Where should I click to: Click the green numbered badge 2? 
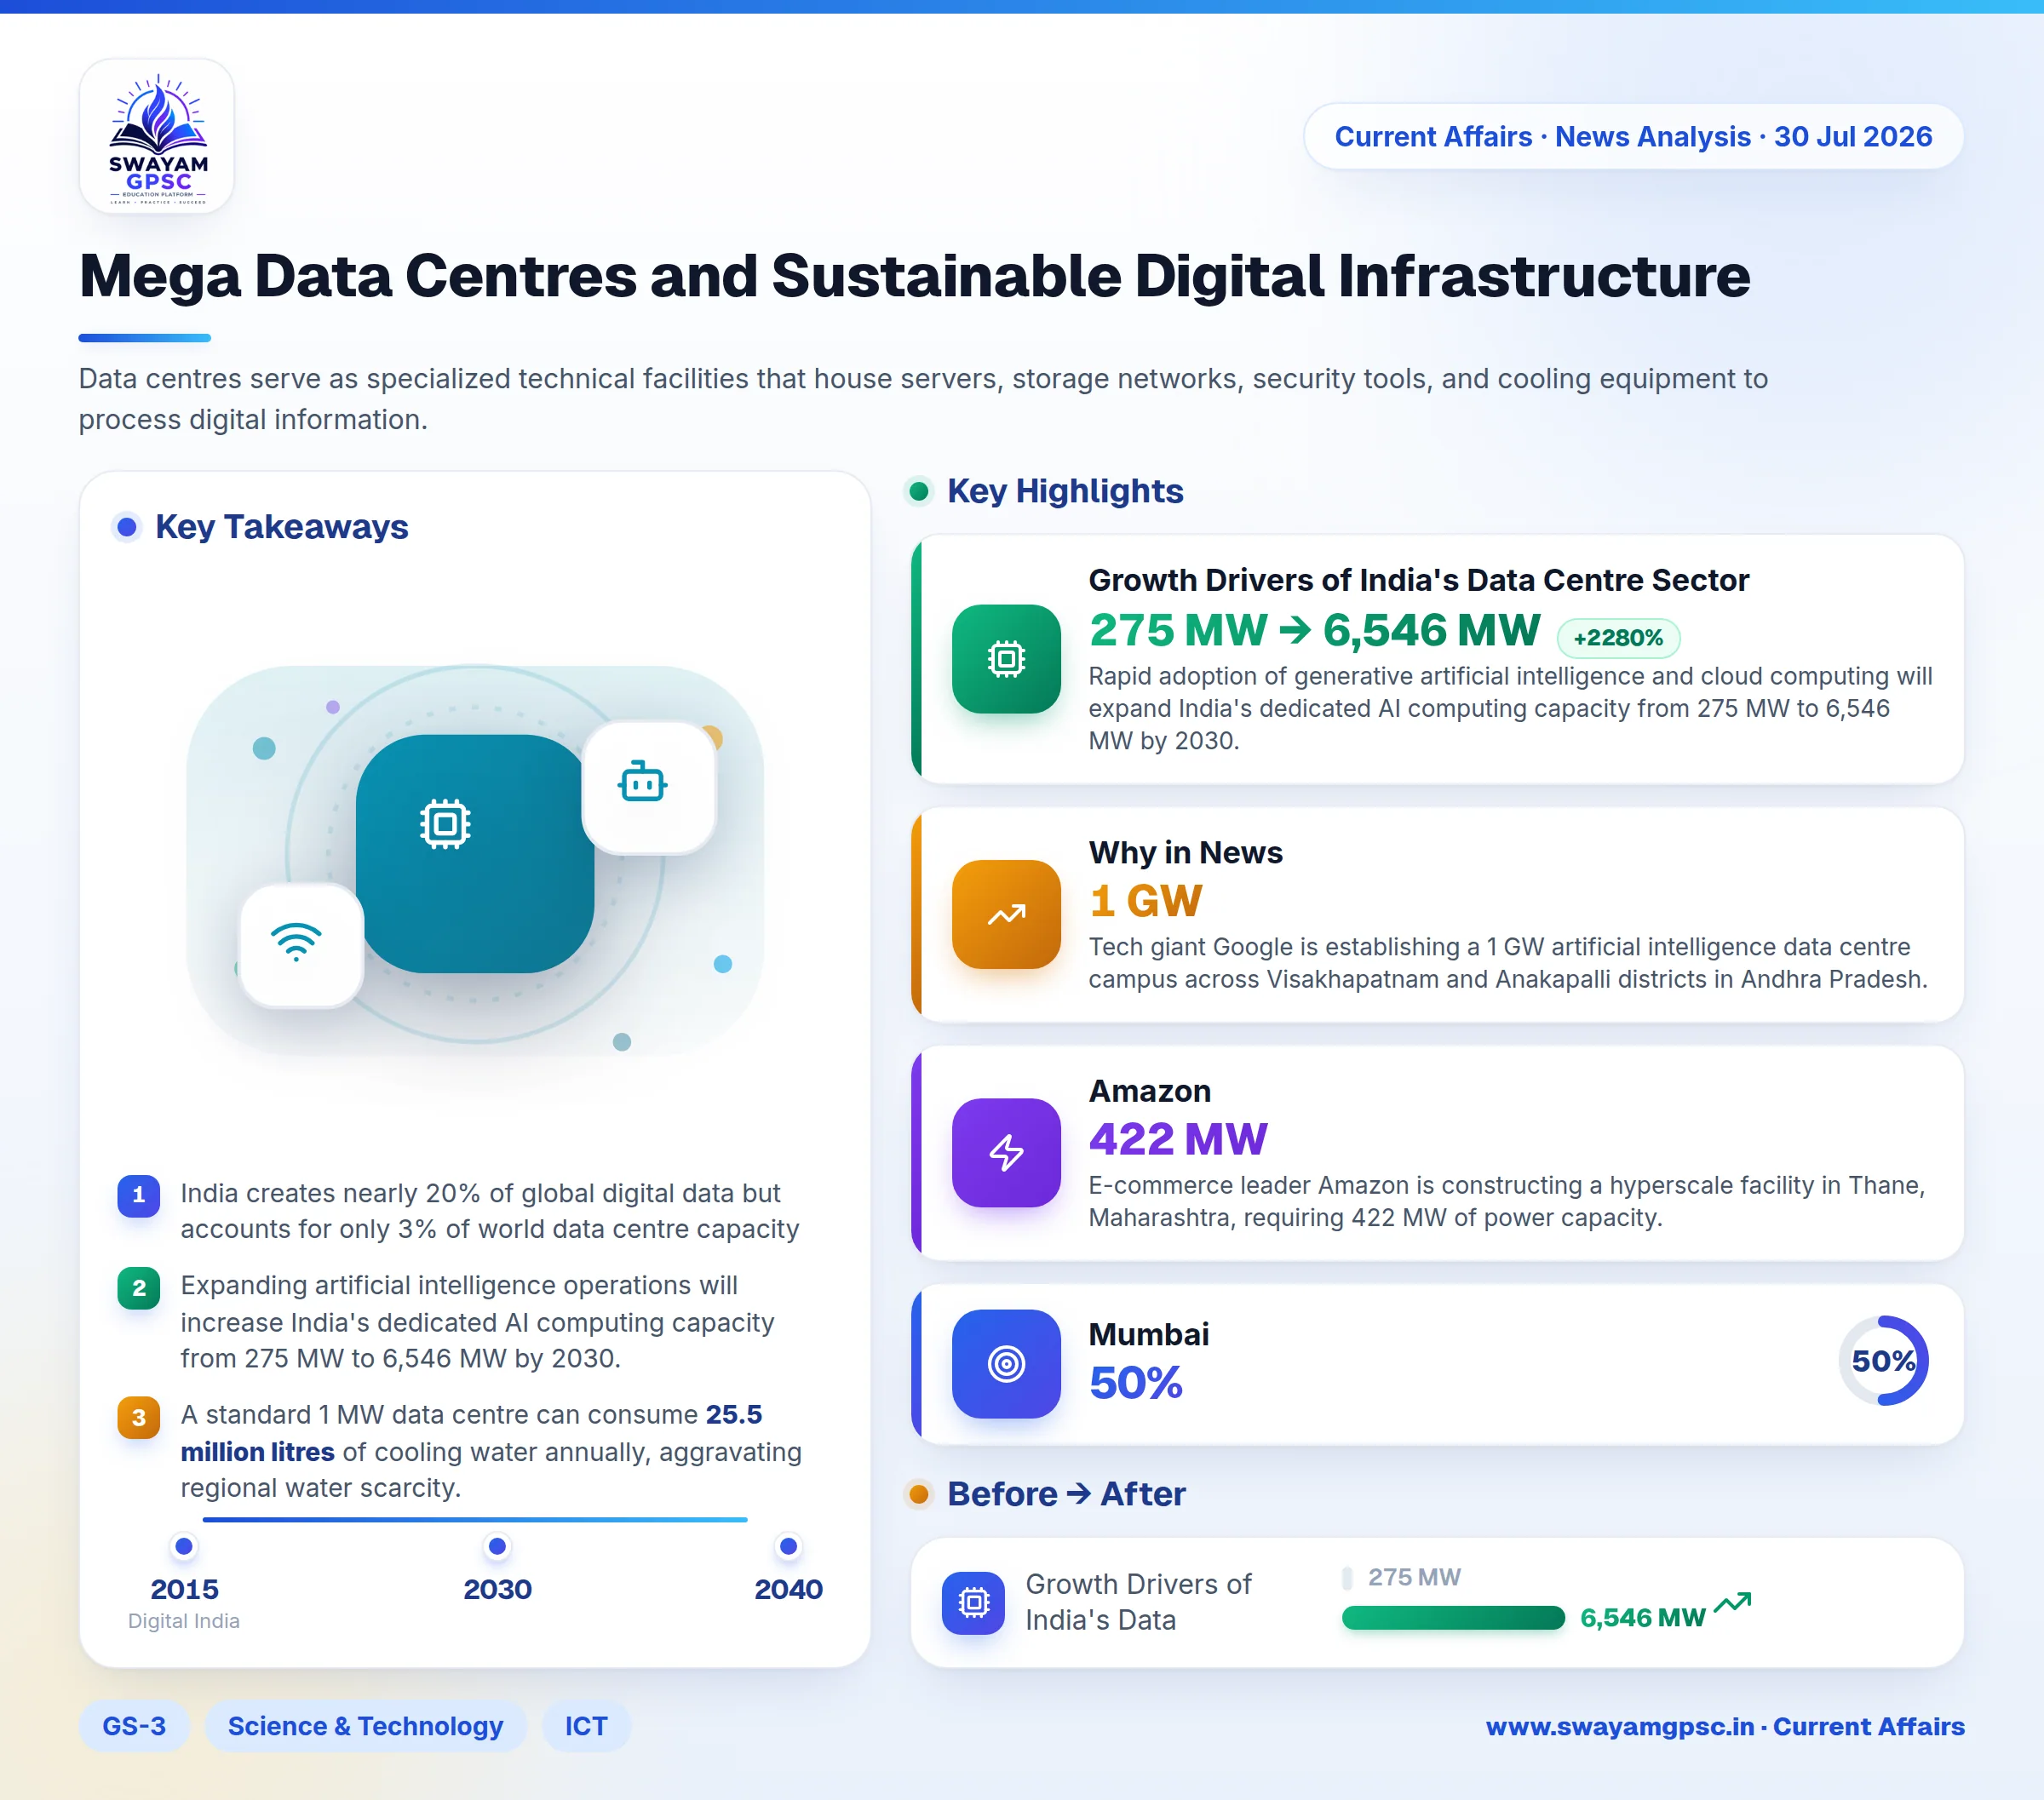click(x=139, y=1288)
